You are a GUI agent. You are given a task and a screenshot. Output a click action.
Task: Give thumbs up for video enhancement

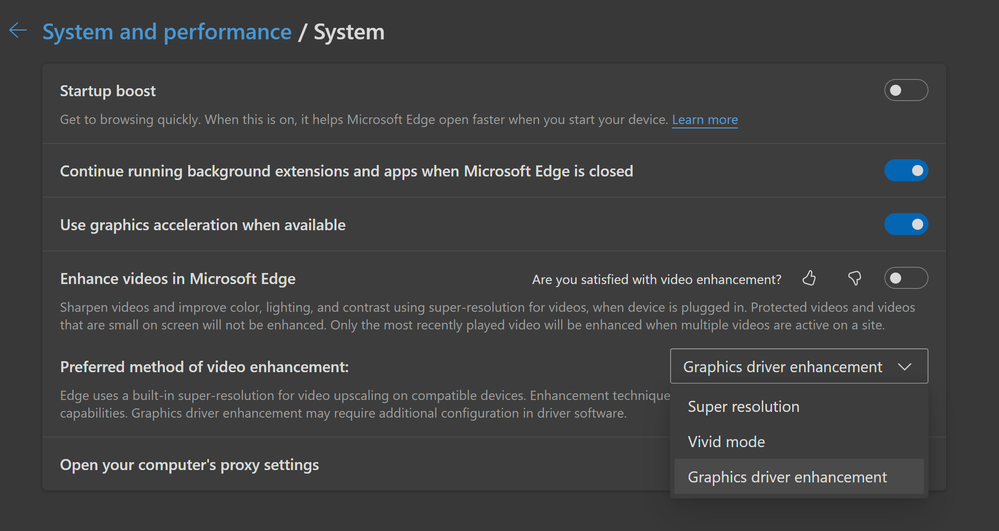point(809,278)
